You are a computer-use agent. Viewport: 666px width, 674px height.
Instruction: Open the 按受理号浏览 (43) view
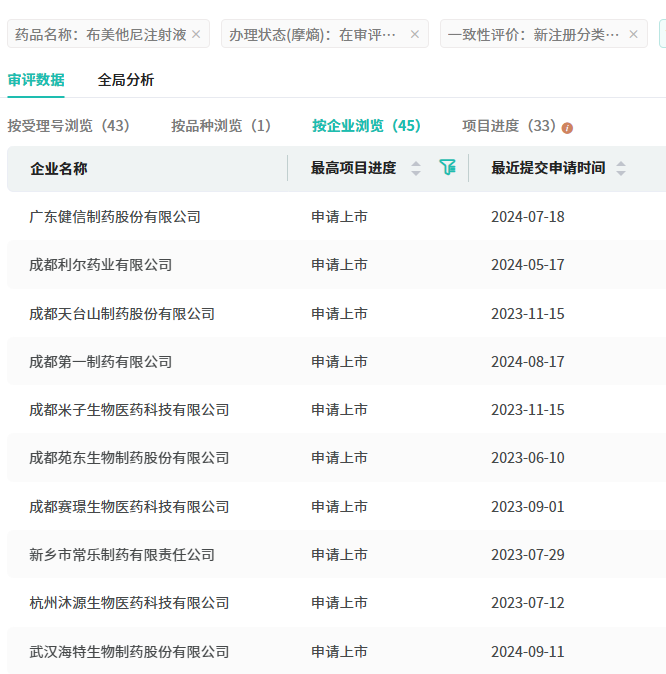[x=69, y=126]
